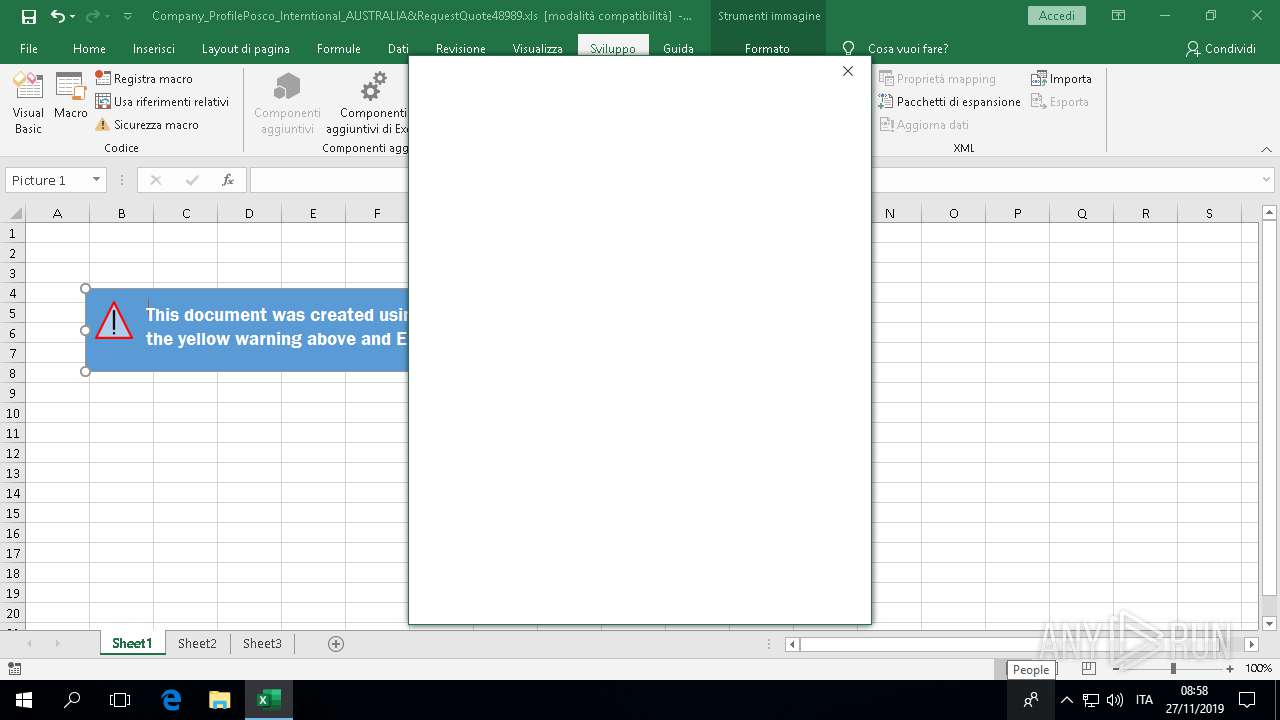The width and height of the screenshot is (1280, 720).
Task: Collapse the ribbon with the chevron
Action: coord(1266,148)
